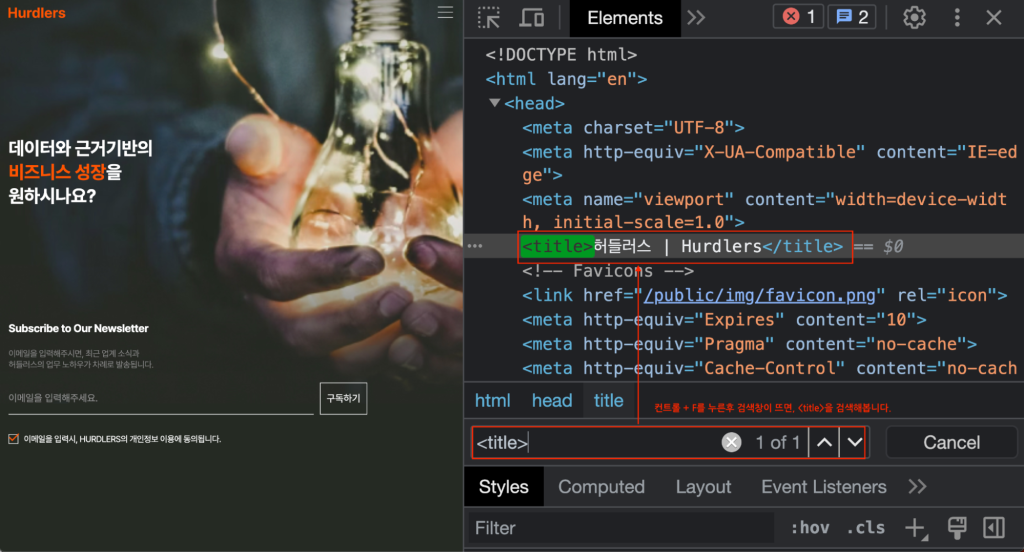Toggle the :hov element state button
This screenshot has height=552, width=1024.
pyautogui.click(x=810, y=528)
